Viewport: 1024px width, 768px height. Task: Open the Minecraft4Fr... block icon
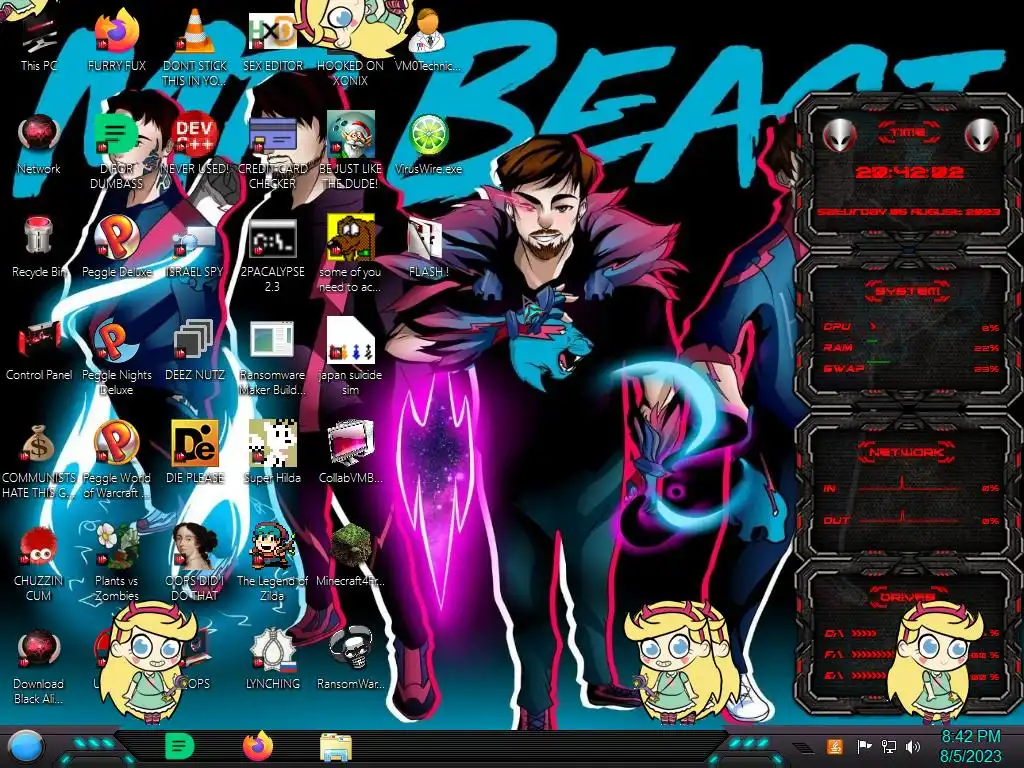click(x=350, y=555)
